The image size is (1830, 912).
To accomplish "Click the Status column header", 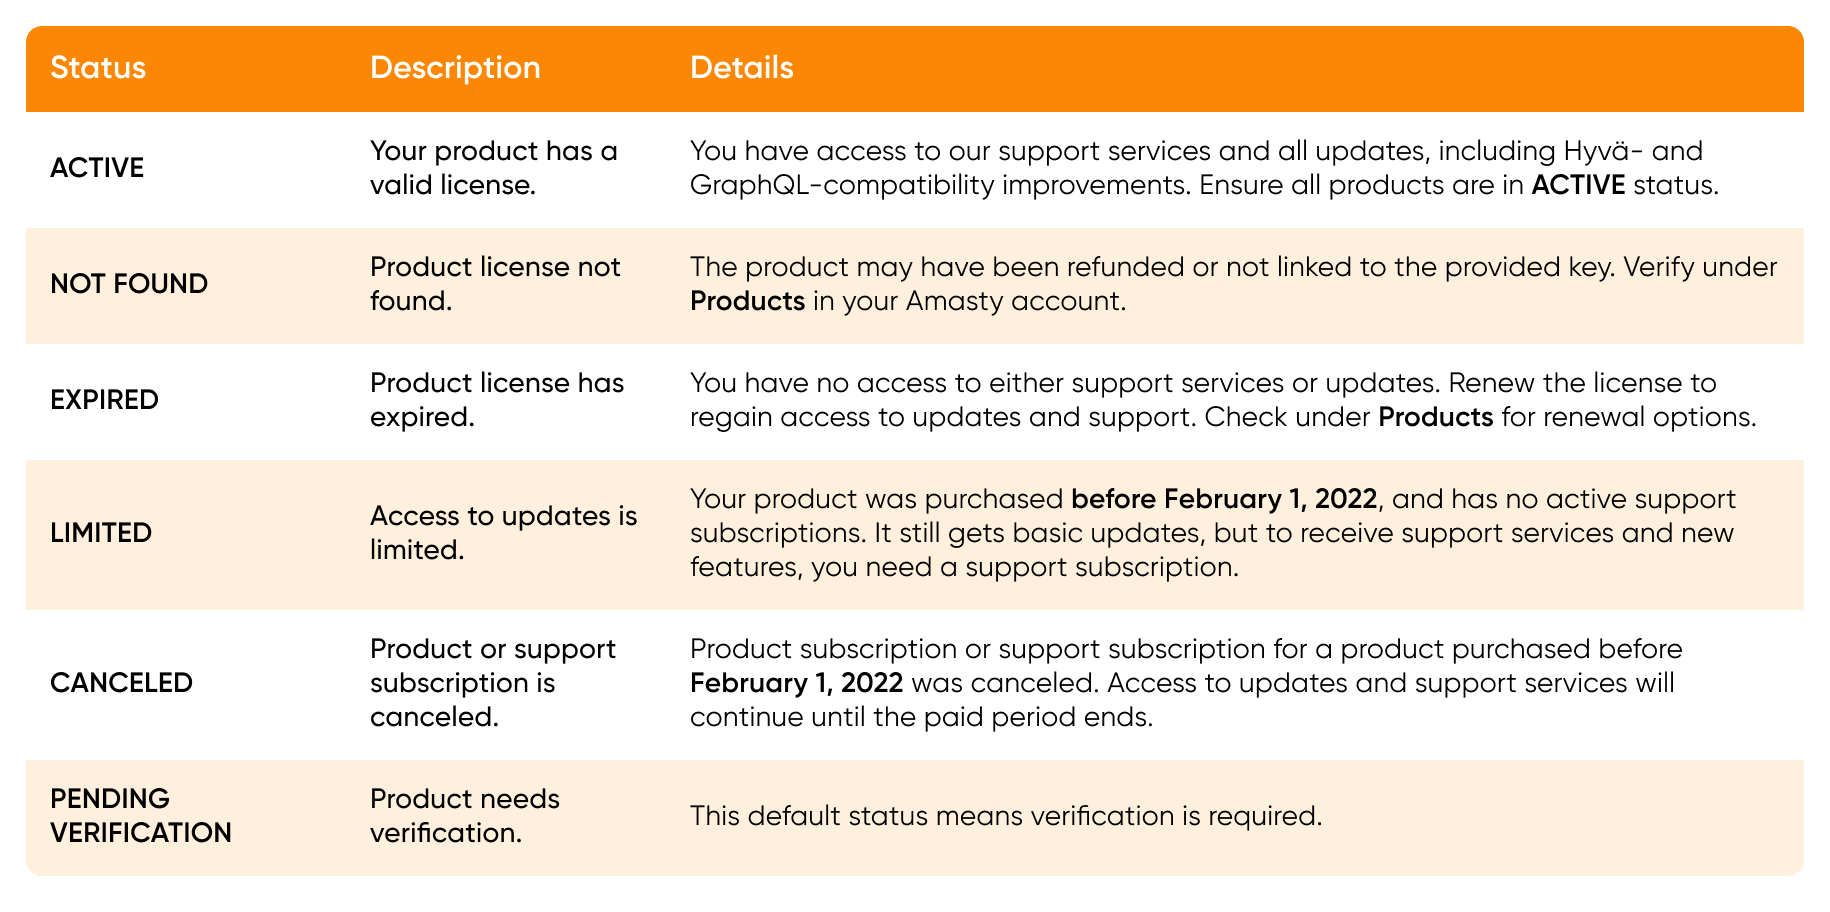I will [x=98, y=68].
